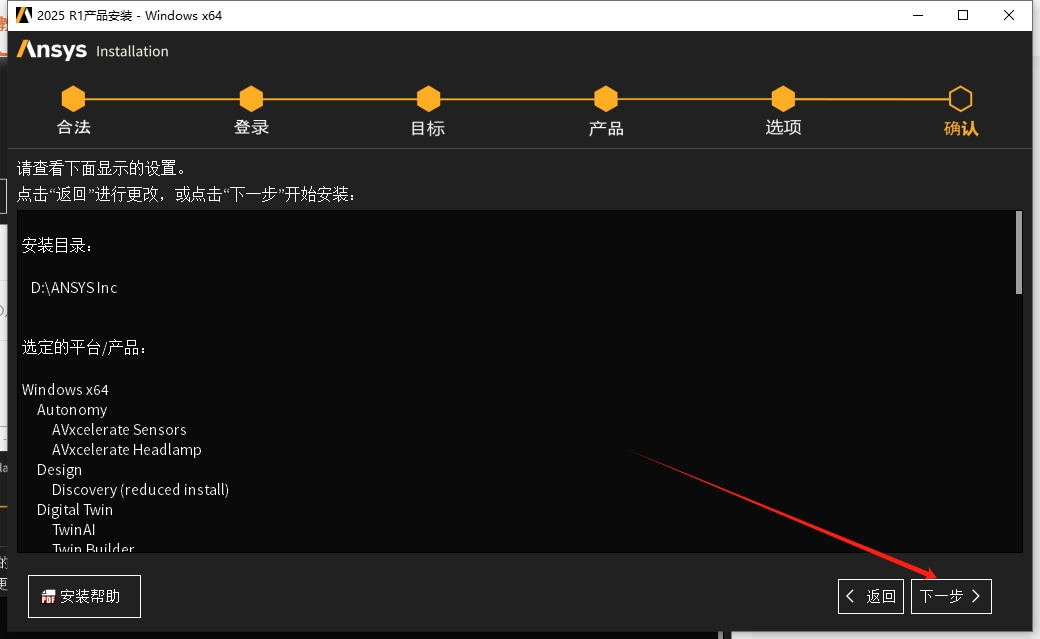Screen dimensions: 1040x639
Task: Click the Digital Twin category line
Action: click(x=74, y=510)
